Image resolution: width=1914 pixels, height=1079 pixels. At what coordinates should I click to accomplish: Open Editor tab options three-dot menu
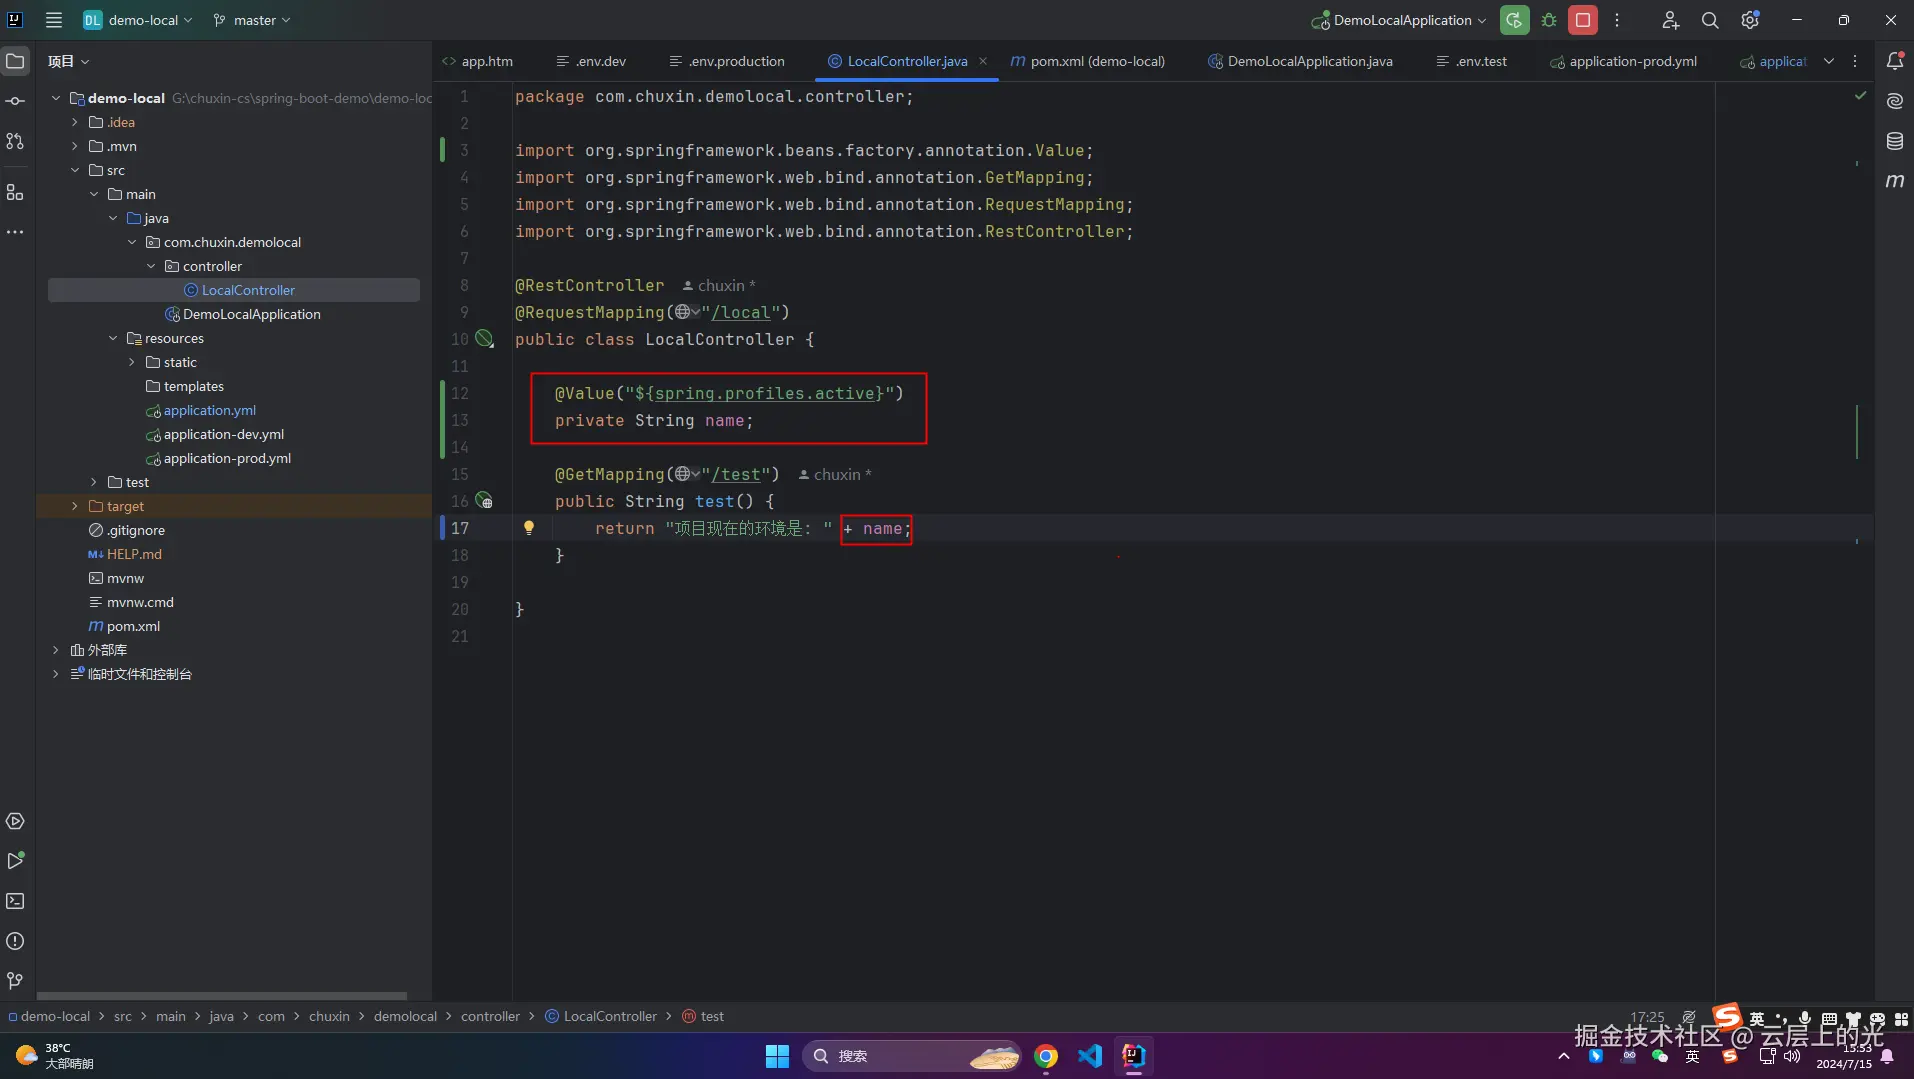pyautogui.click(x=1855, y=61)
